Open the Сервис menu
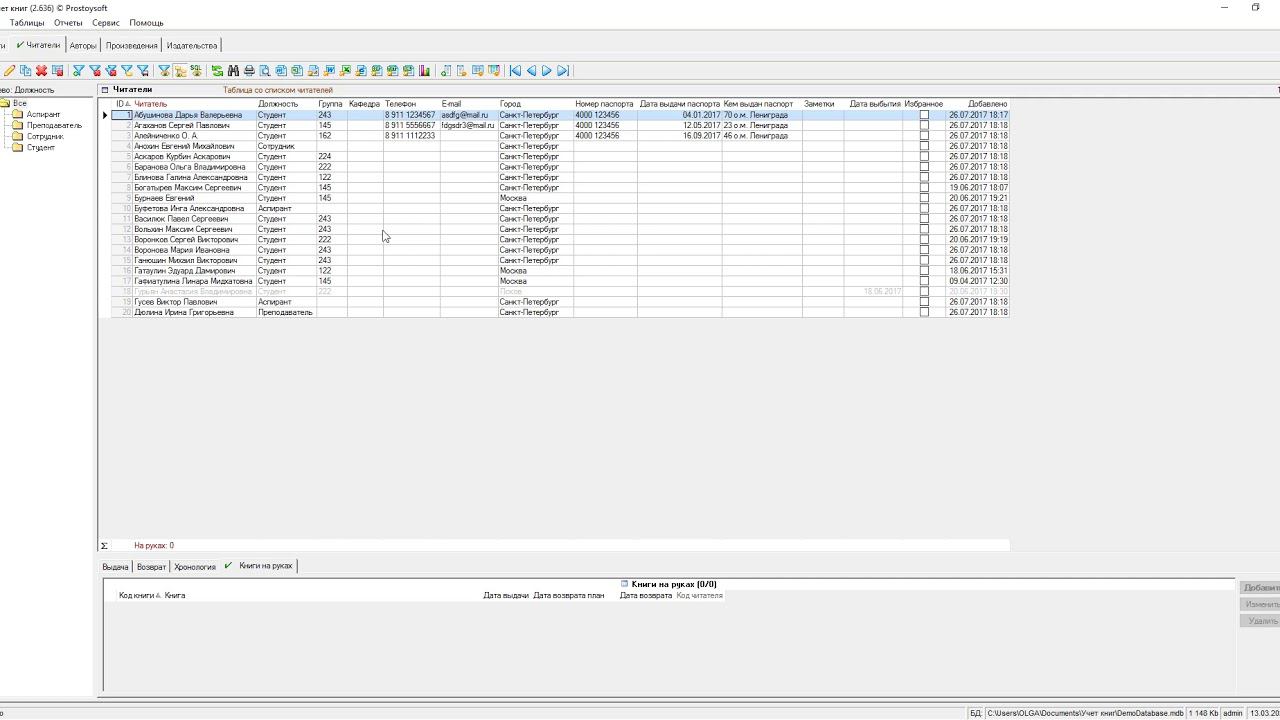This screenshot has height=720, width=1280. click(105, 22)
